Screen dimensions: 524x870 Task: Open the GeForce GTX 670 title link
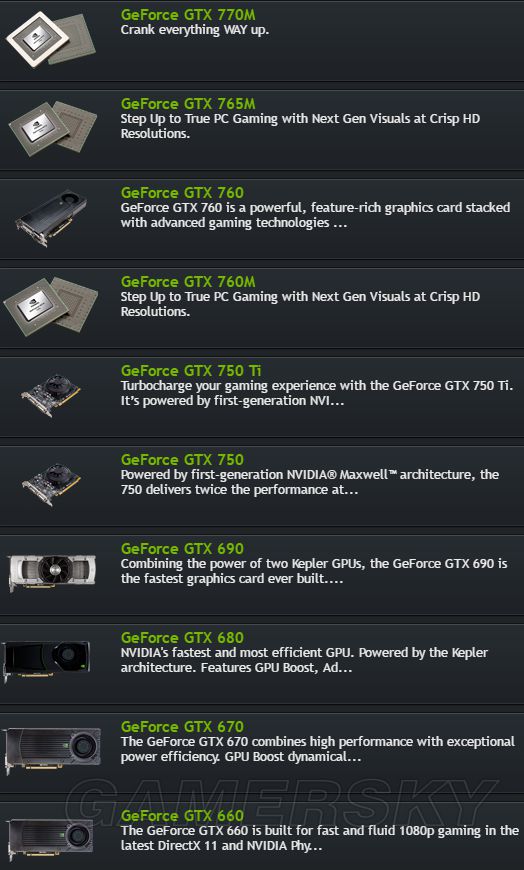182,726
